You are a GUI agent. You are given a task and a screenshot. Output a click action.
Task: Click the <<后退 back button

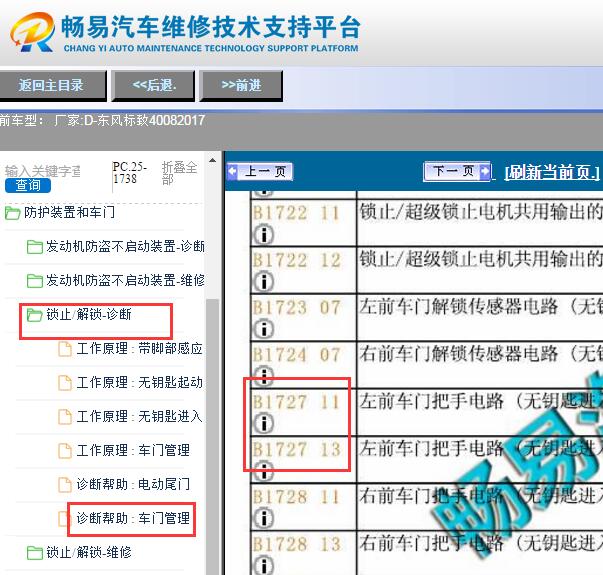(153, 85)
